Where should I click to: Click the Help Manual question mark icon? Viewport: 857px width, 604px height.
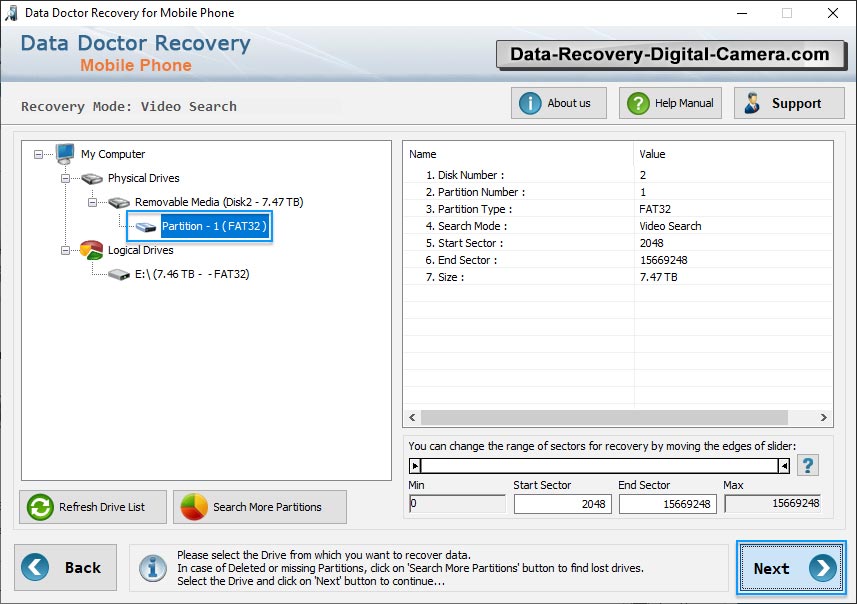(637, 103)
